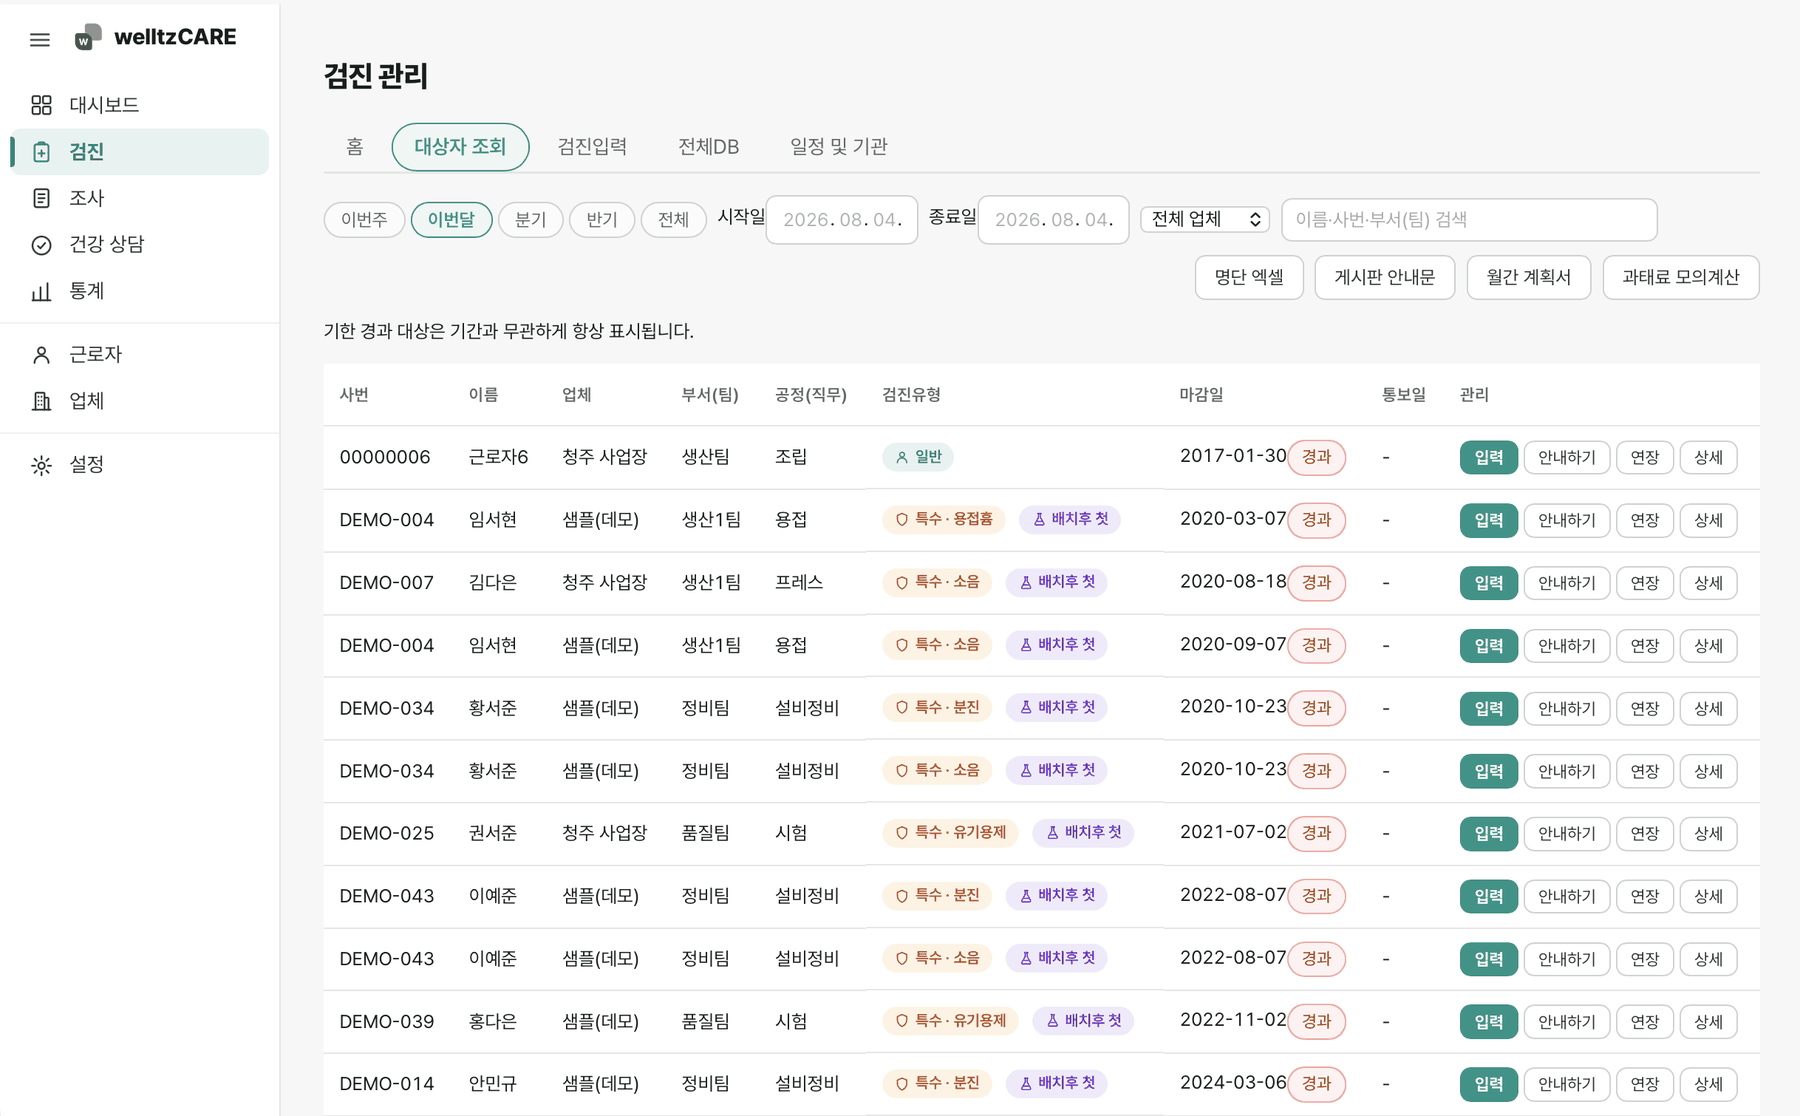Click the name/ID/department search field
1800x1116 pixels.
[1469, 220]
